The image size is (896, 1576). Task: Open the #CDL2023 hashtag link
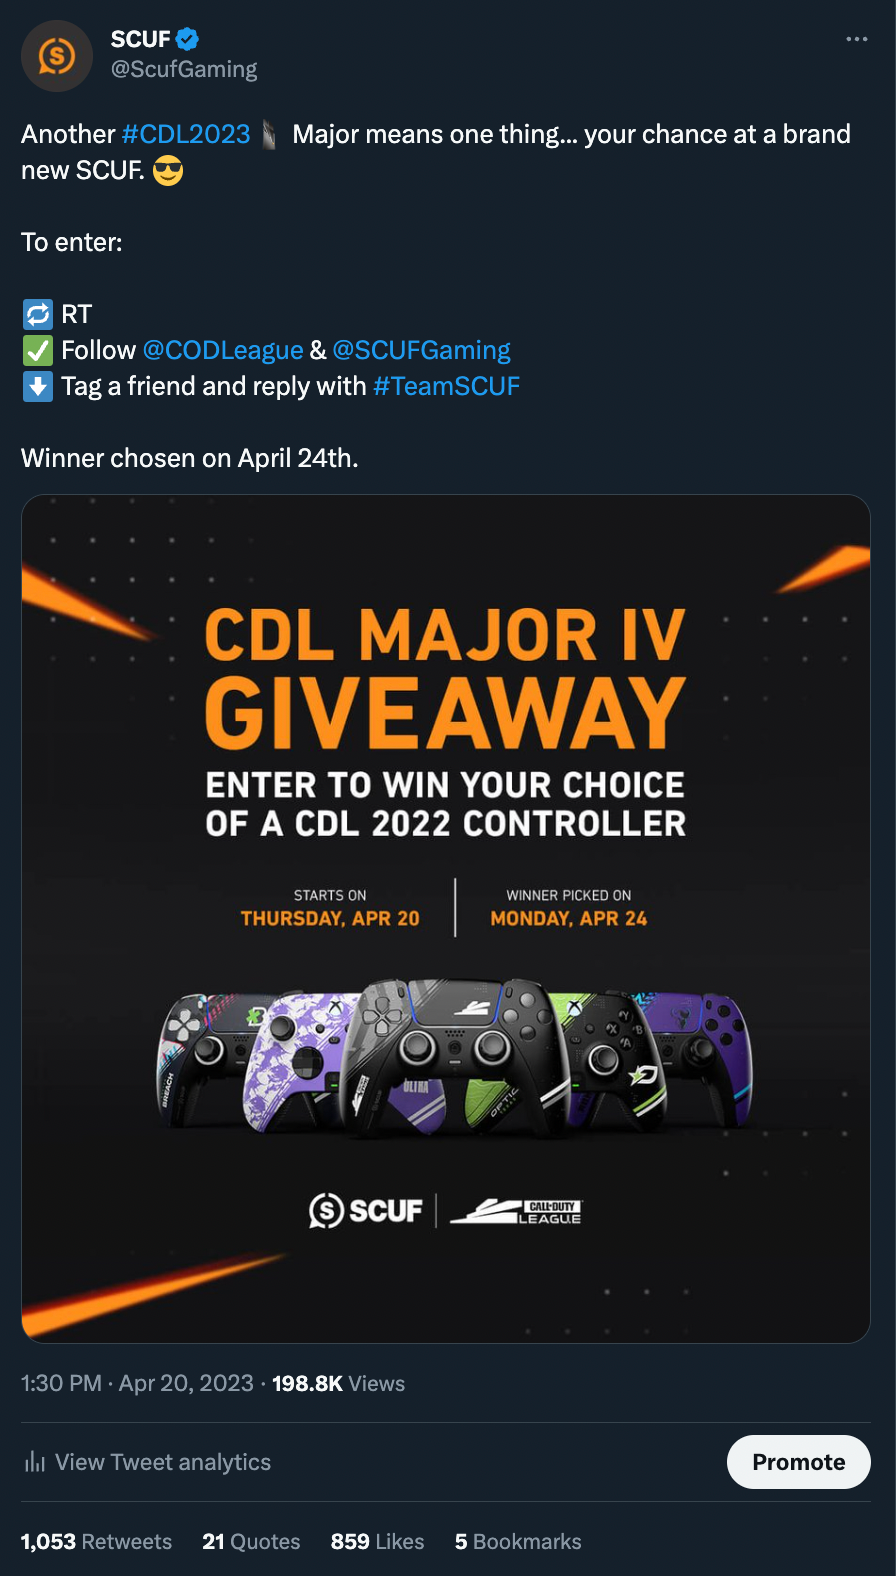(x=186, y=134)
